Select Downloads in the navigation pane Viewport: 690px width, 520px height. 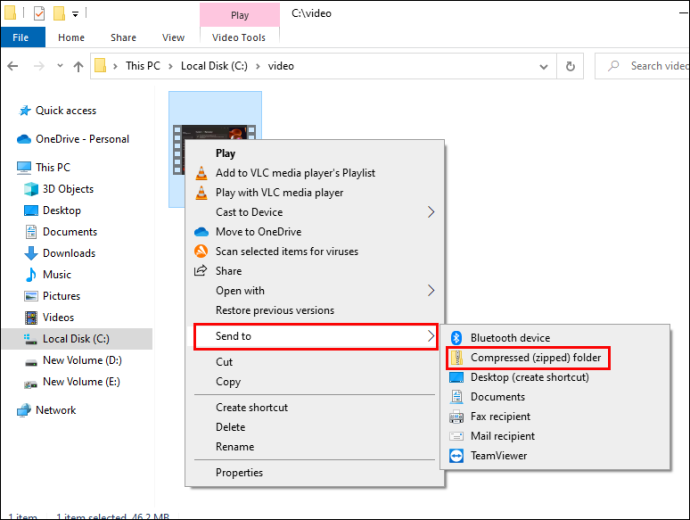pos(69,253)
